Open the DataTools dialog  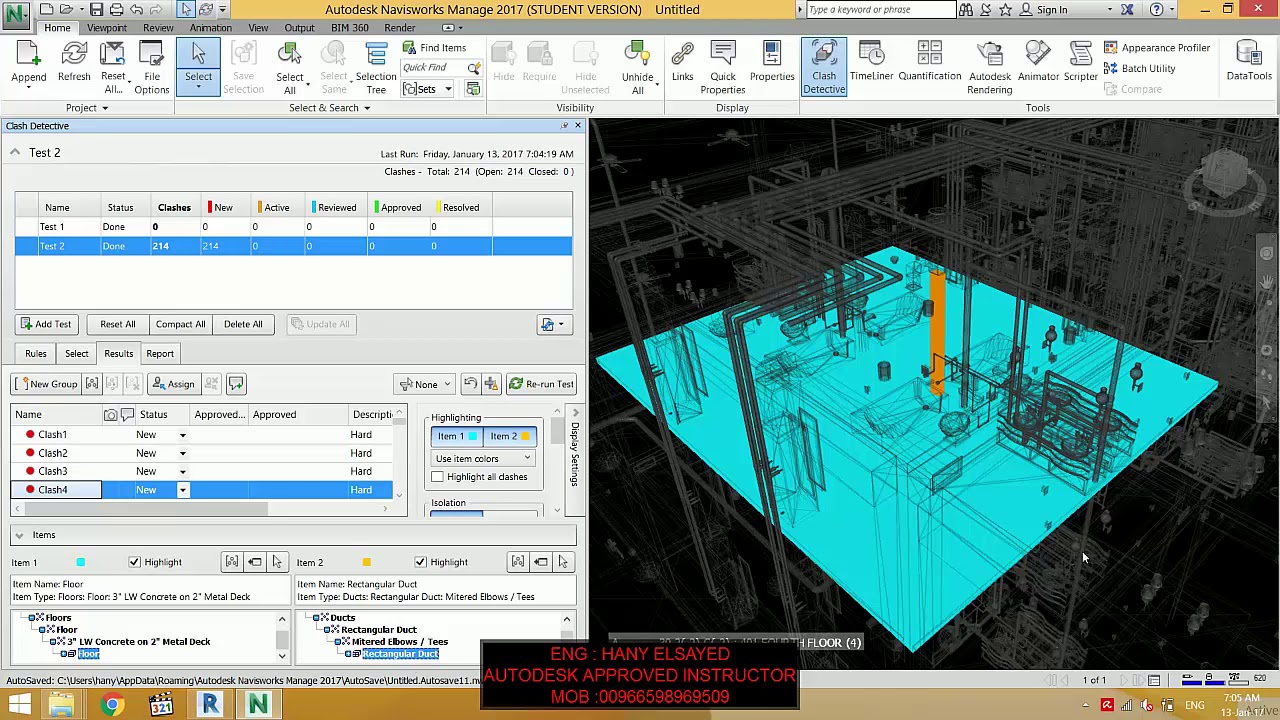point(1249,62)
